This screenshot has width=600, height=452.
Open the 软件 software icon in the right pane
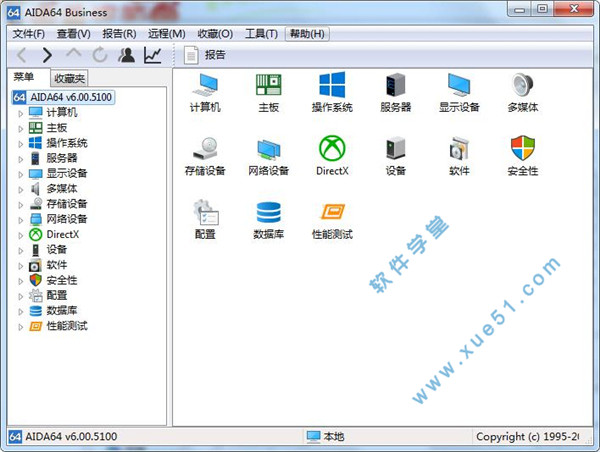click(459, 156)
